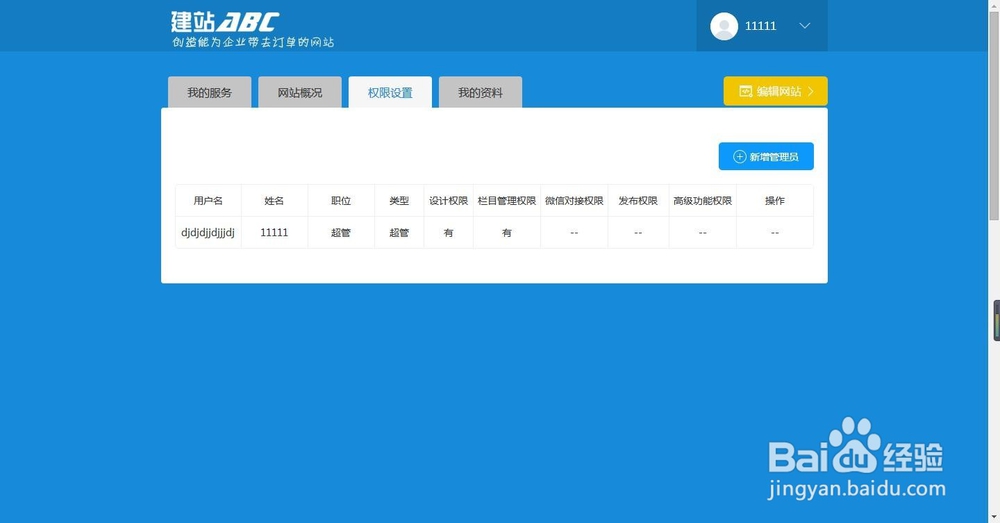
Task: Click the 操作 column header
Action: 775,200
